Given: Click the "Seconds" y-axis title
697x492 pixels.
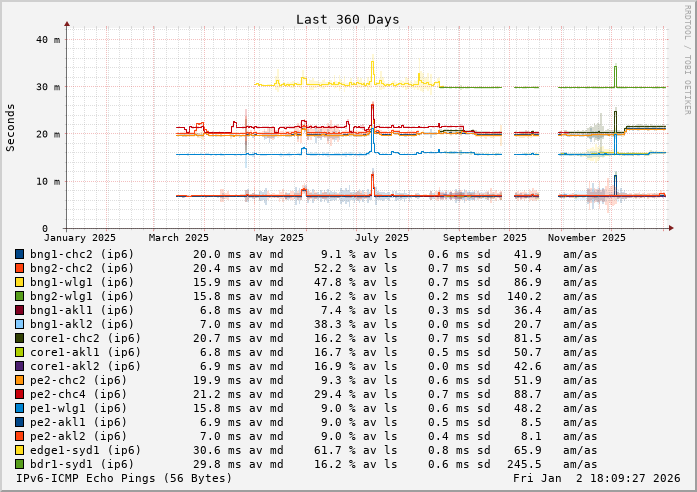Looking at the screenshot, I should click(x=11, y=127).
